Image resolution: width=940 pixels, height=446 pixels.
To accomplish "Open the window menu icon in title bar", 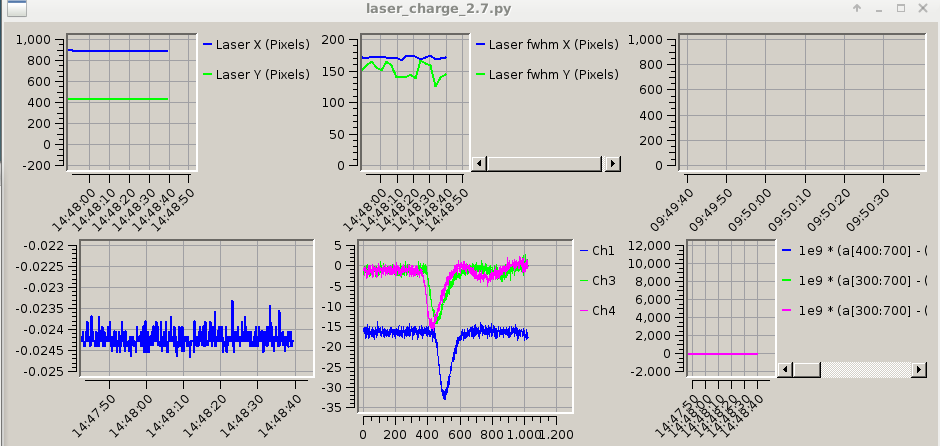I will pos(14,9).
